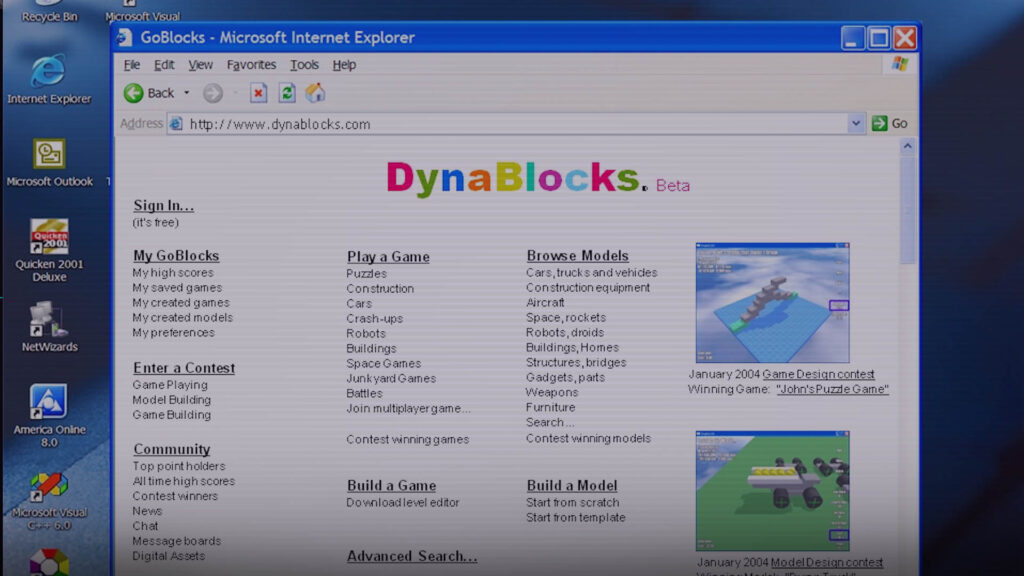Open the Message boards link
Viewport: 1024px width, 576px height.
tap(176, 541)
